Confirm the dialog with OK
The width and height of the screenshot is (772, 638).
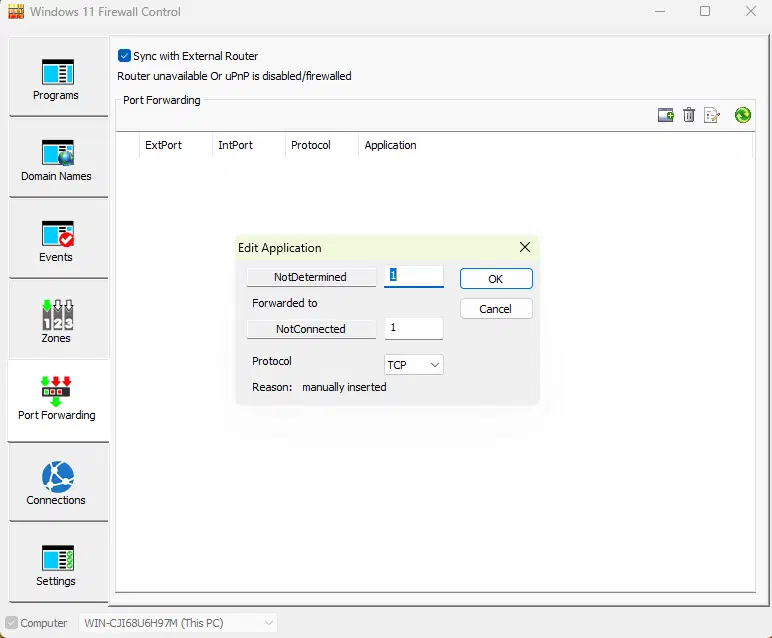tap(496, 279)
